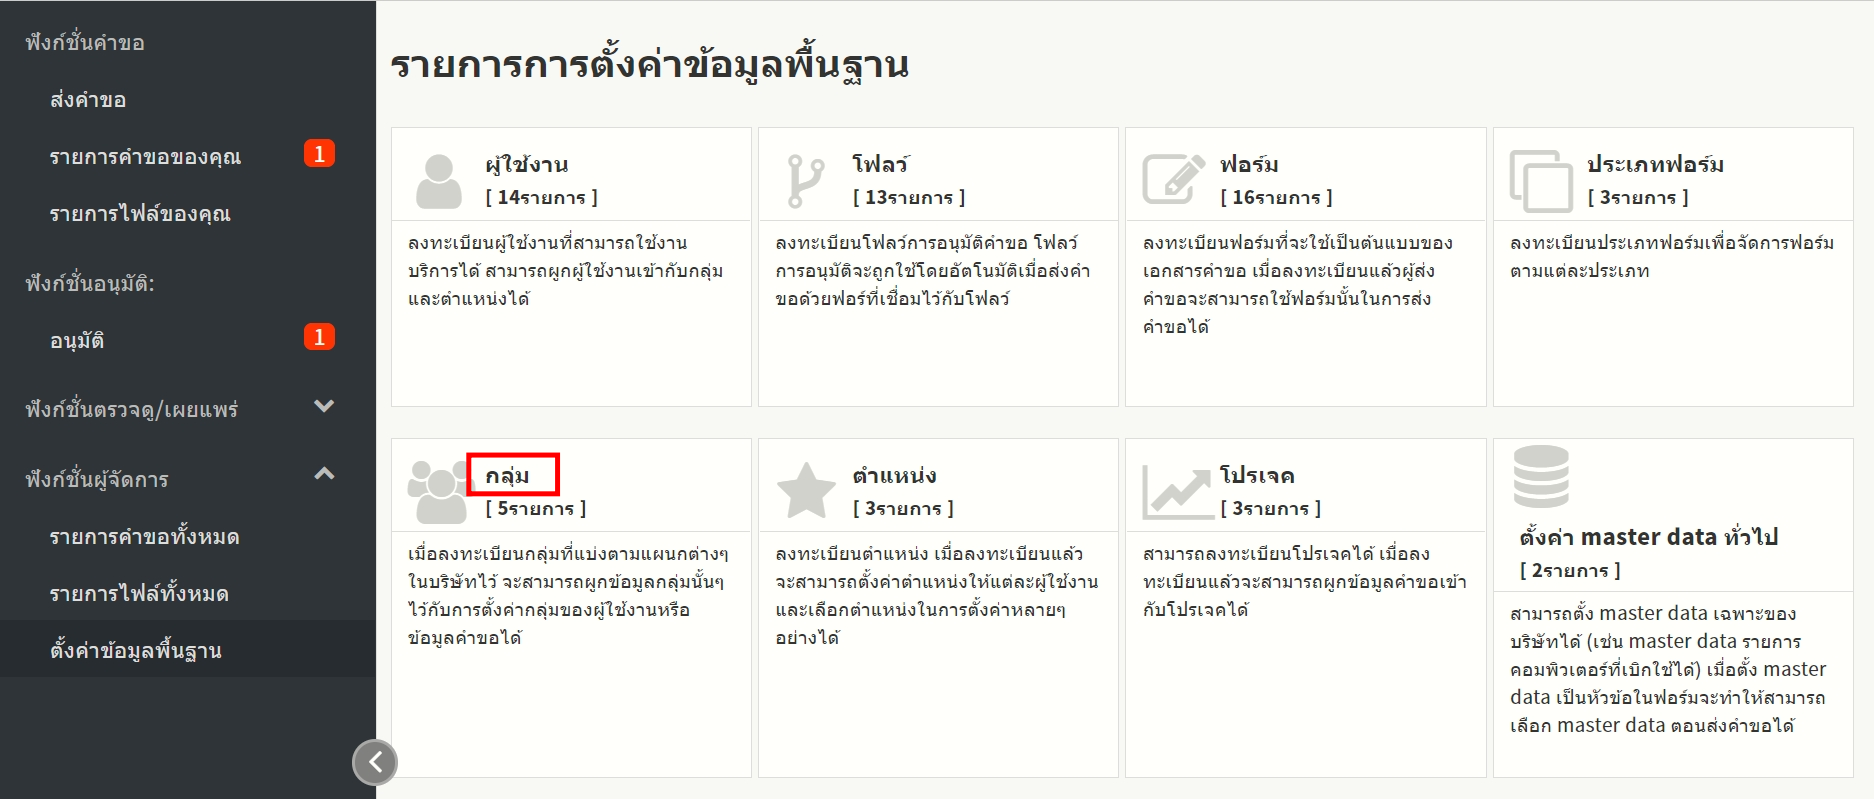1874x799 pixels.
Task: Select ตั้งค่าข้อมูลพื้นฐาน in the sidebar
Action: pos(136,651)
